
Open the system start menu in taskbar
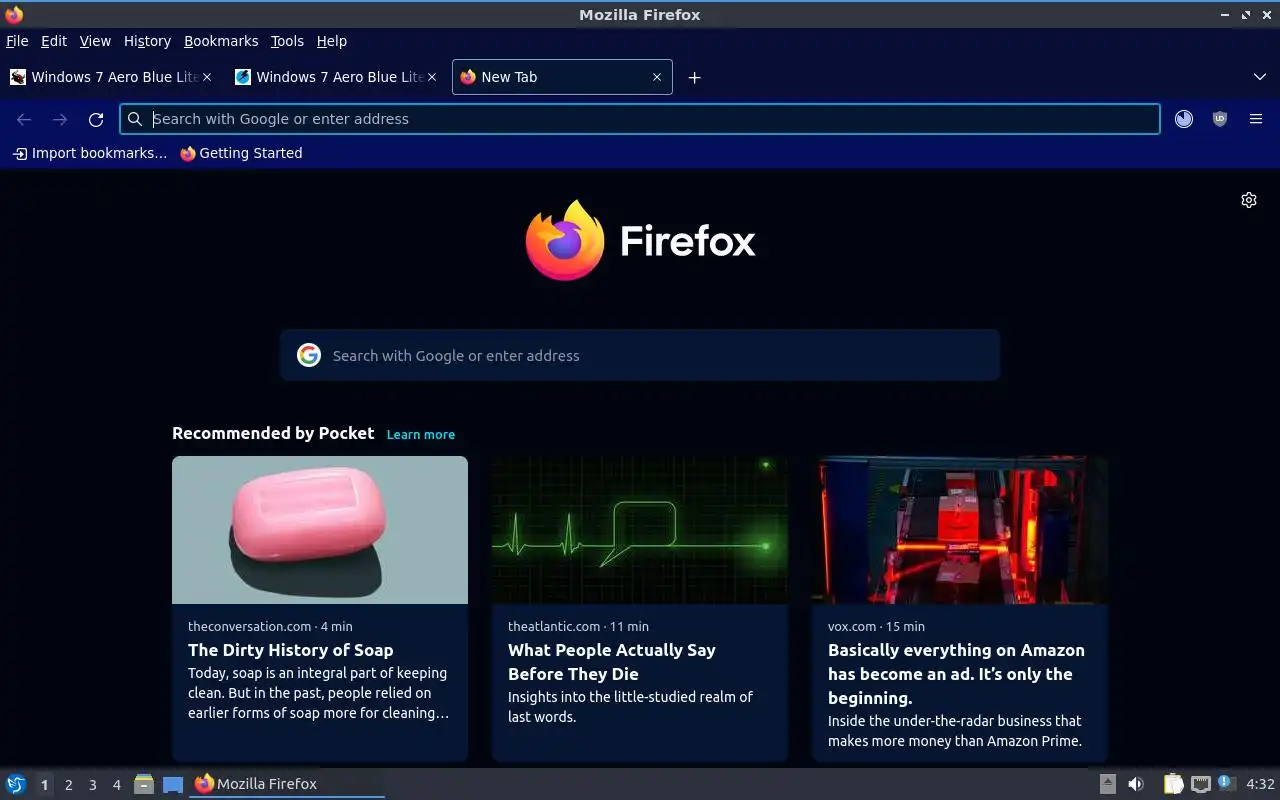point(15,784)
